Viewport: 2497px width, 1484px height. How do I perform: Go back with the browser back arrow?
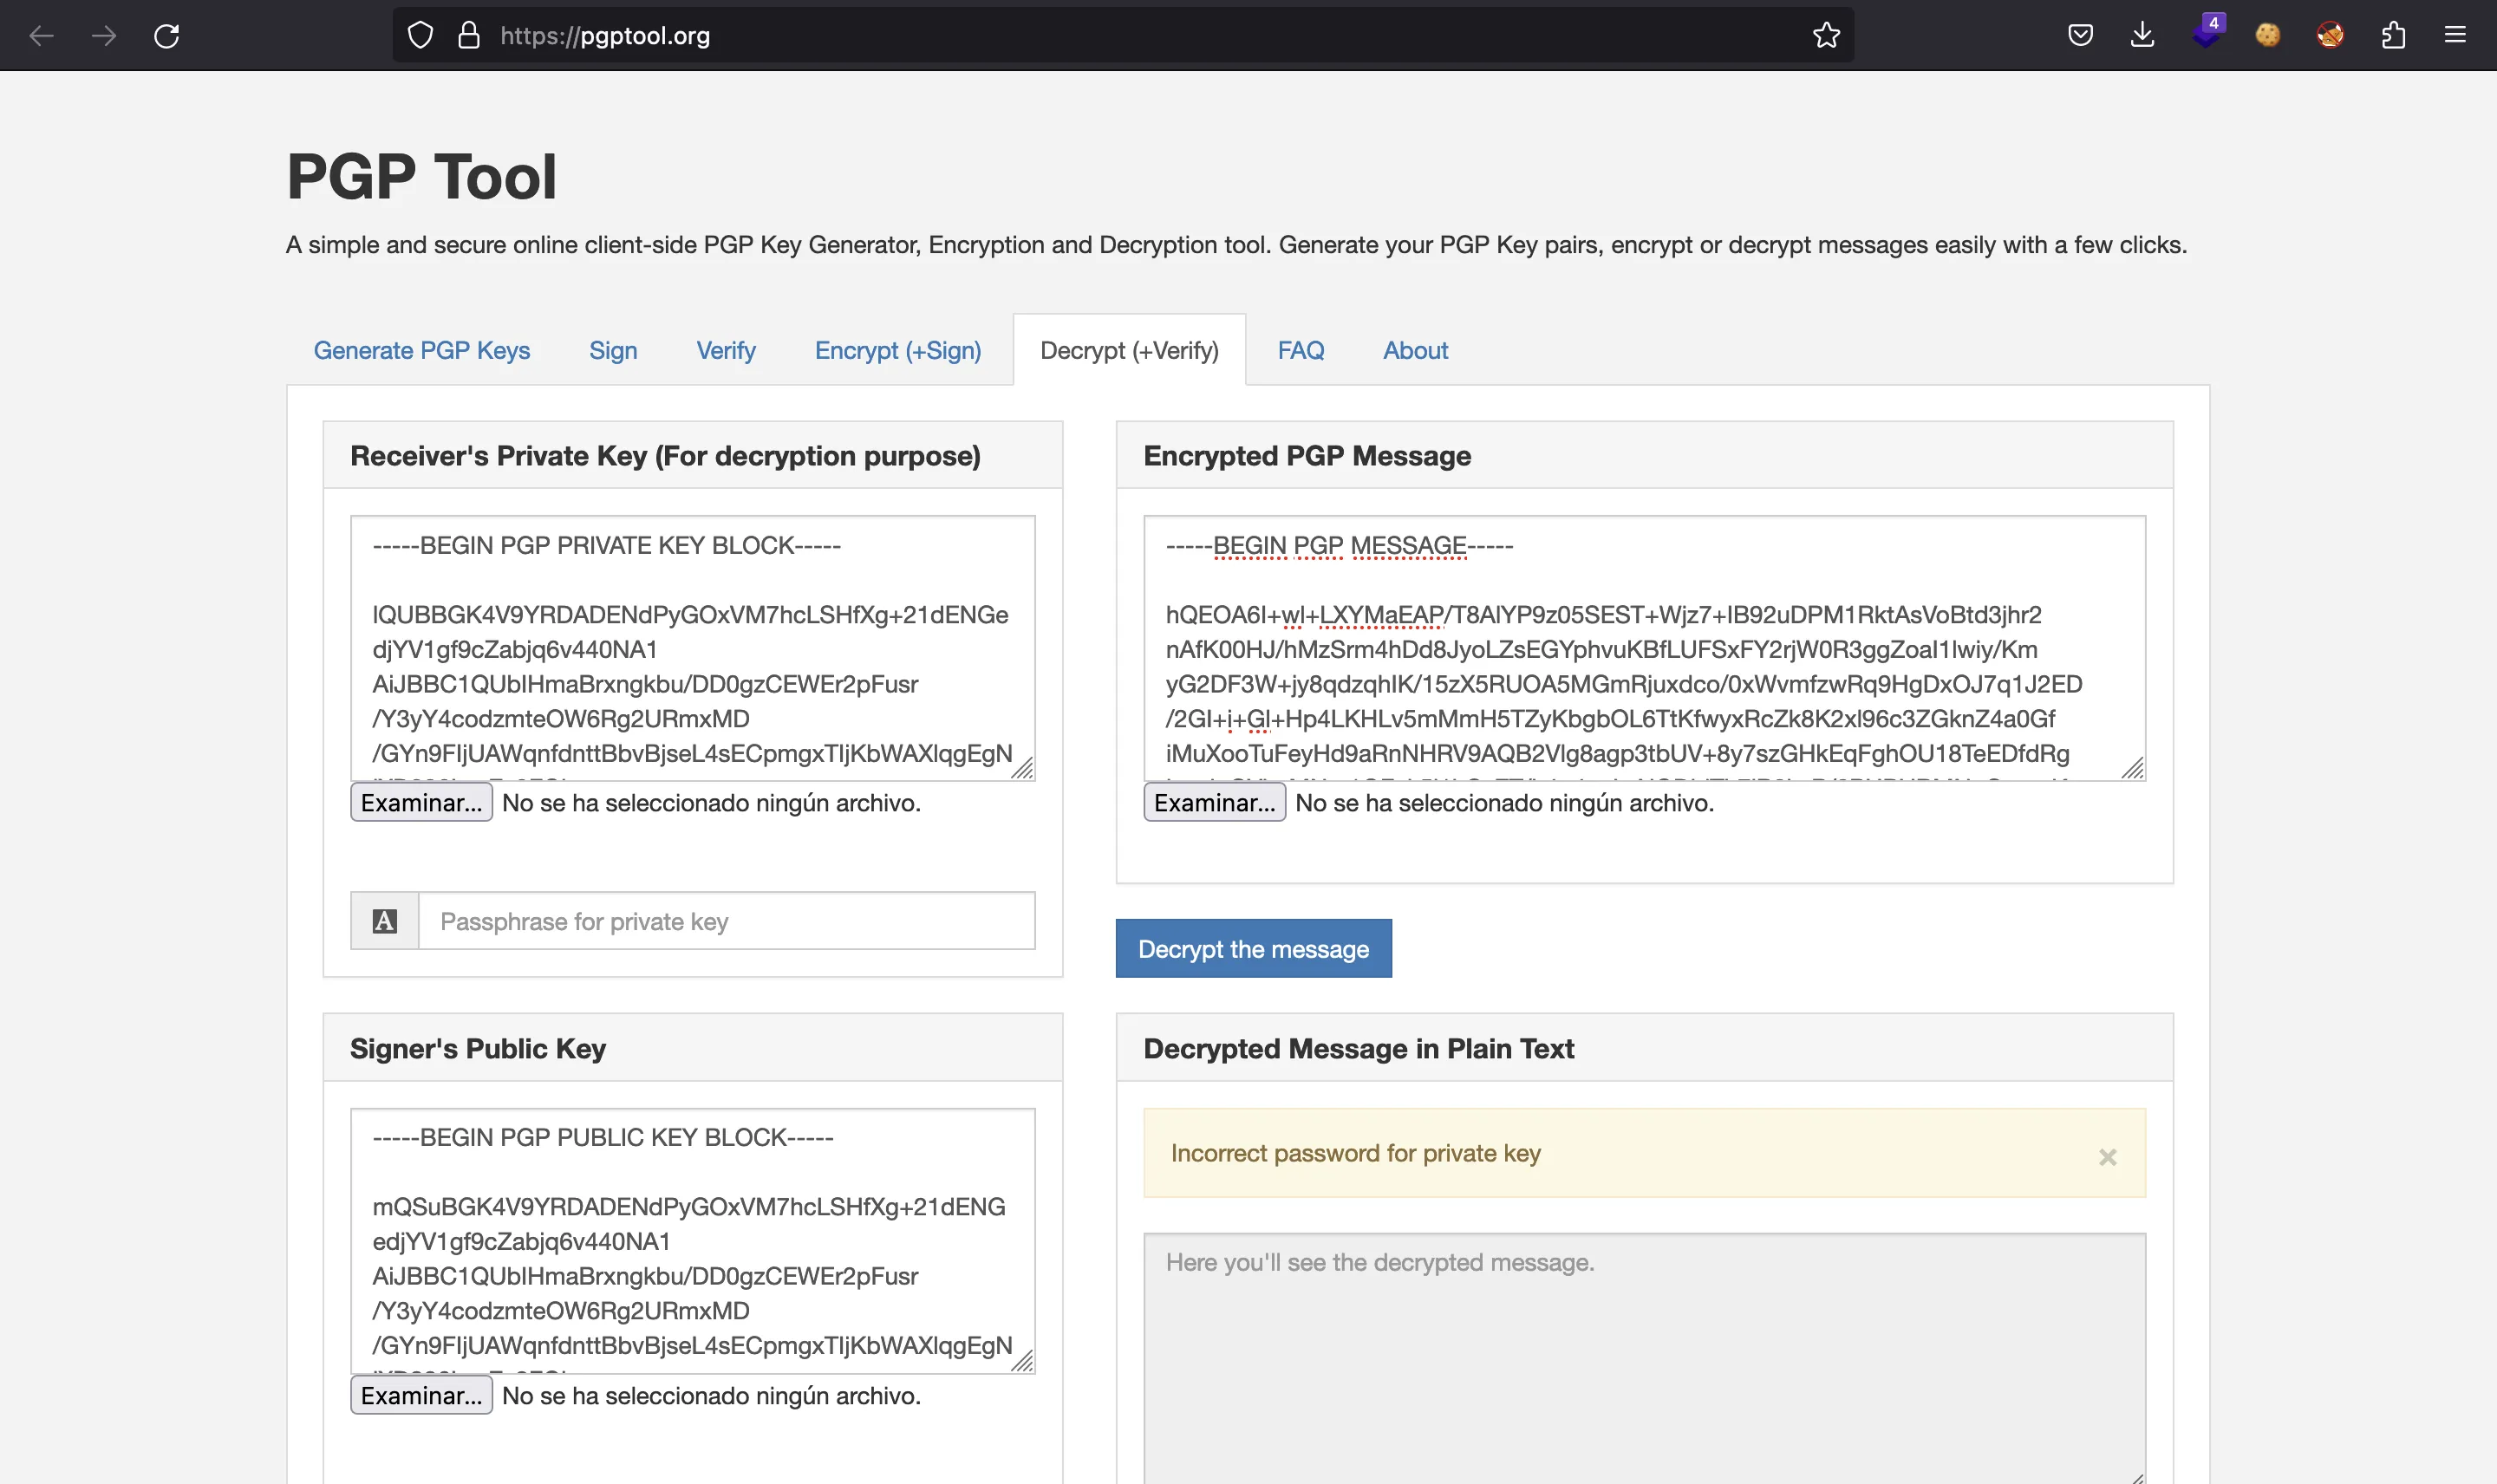click(x=41, y=36)
